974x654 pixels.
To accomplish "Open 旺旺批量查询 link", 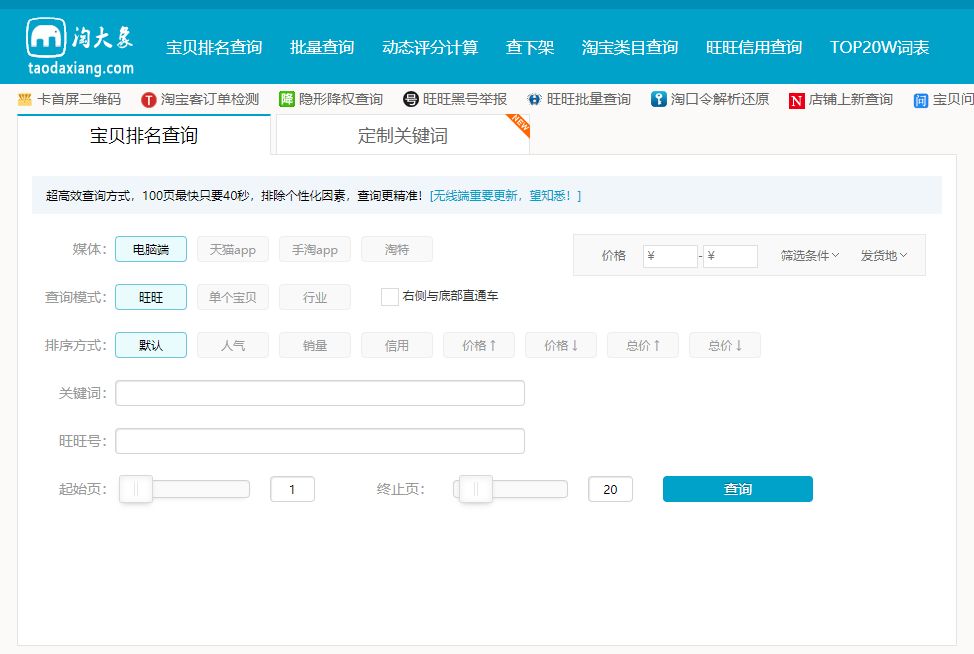I will [x=589, y=99].
